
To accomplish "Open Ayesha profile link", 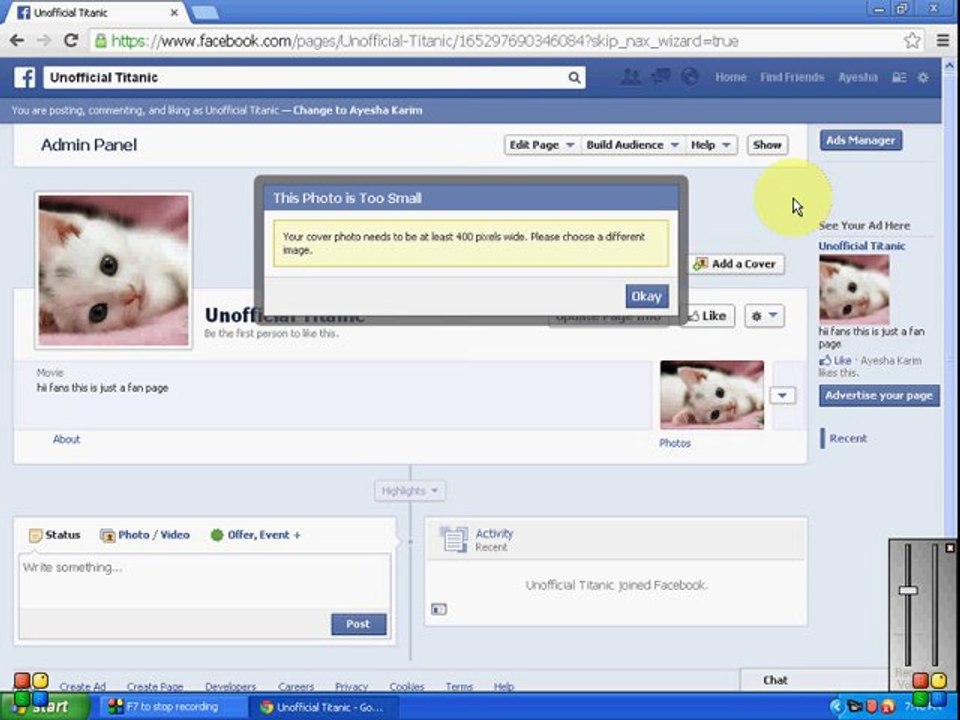I will (x=858, y=77).
